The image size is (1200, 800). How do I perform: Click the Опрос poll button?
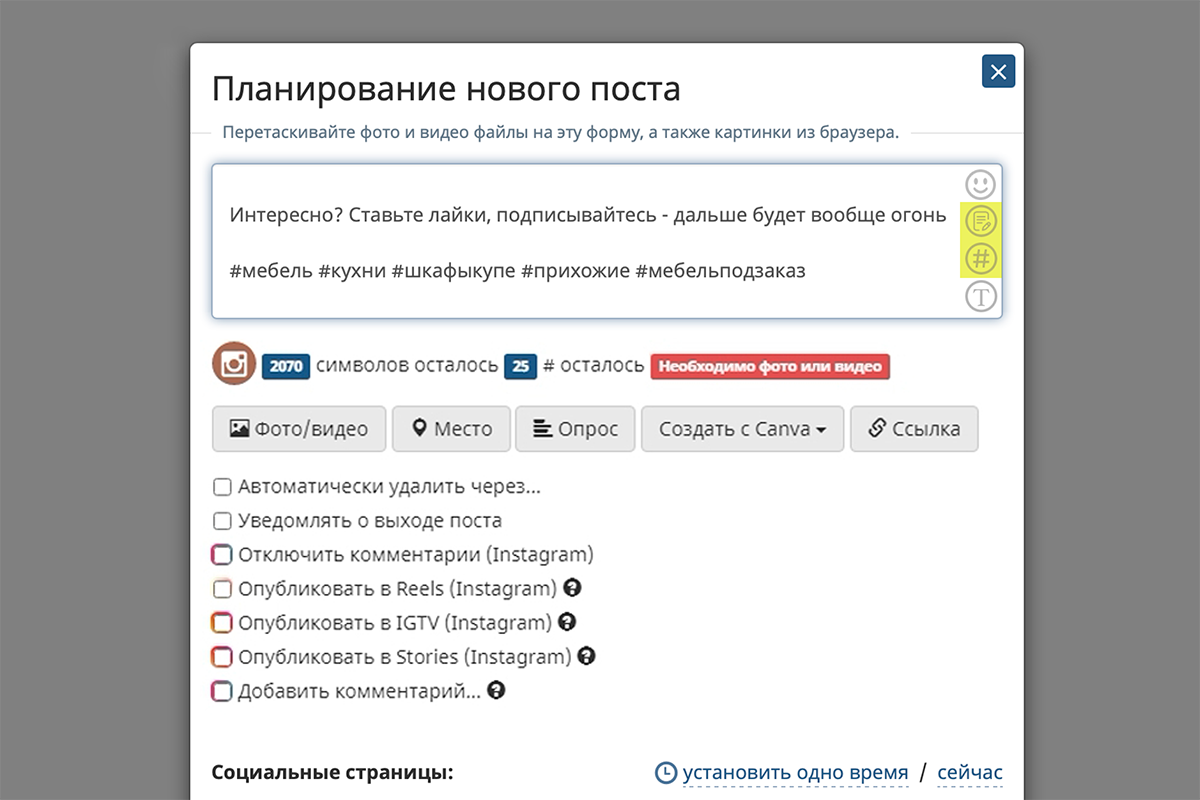tap(575, 429)
